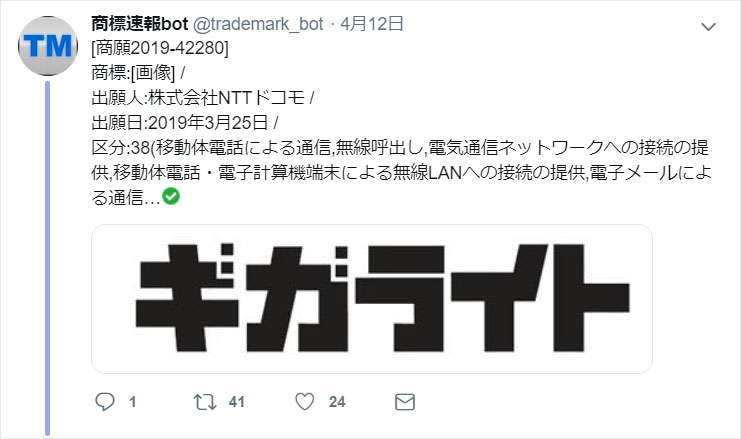Click the reply count number 1
Screen dimensions: 741x439
click(133, 402)
